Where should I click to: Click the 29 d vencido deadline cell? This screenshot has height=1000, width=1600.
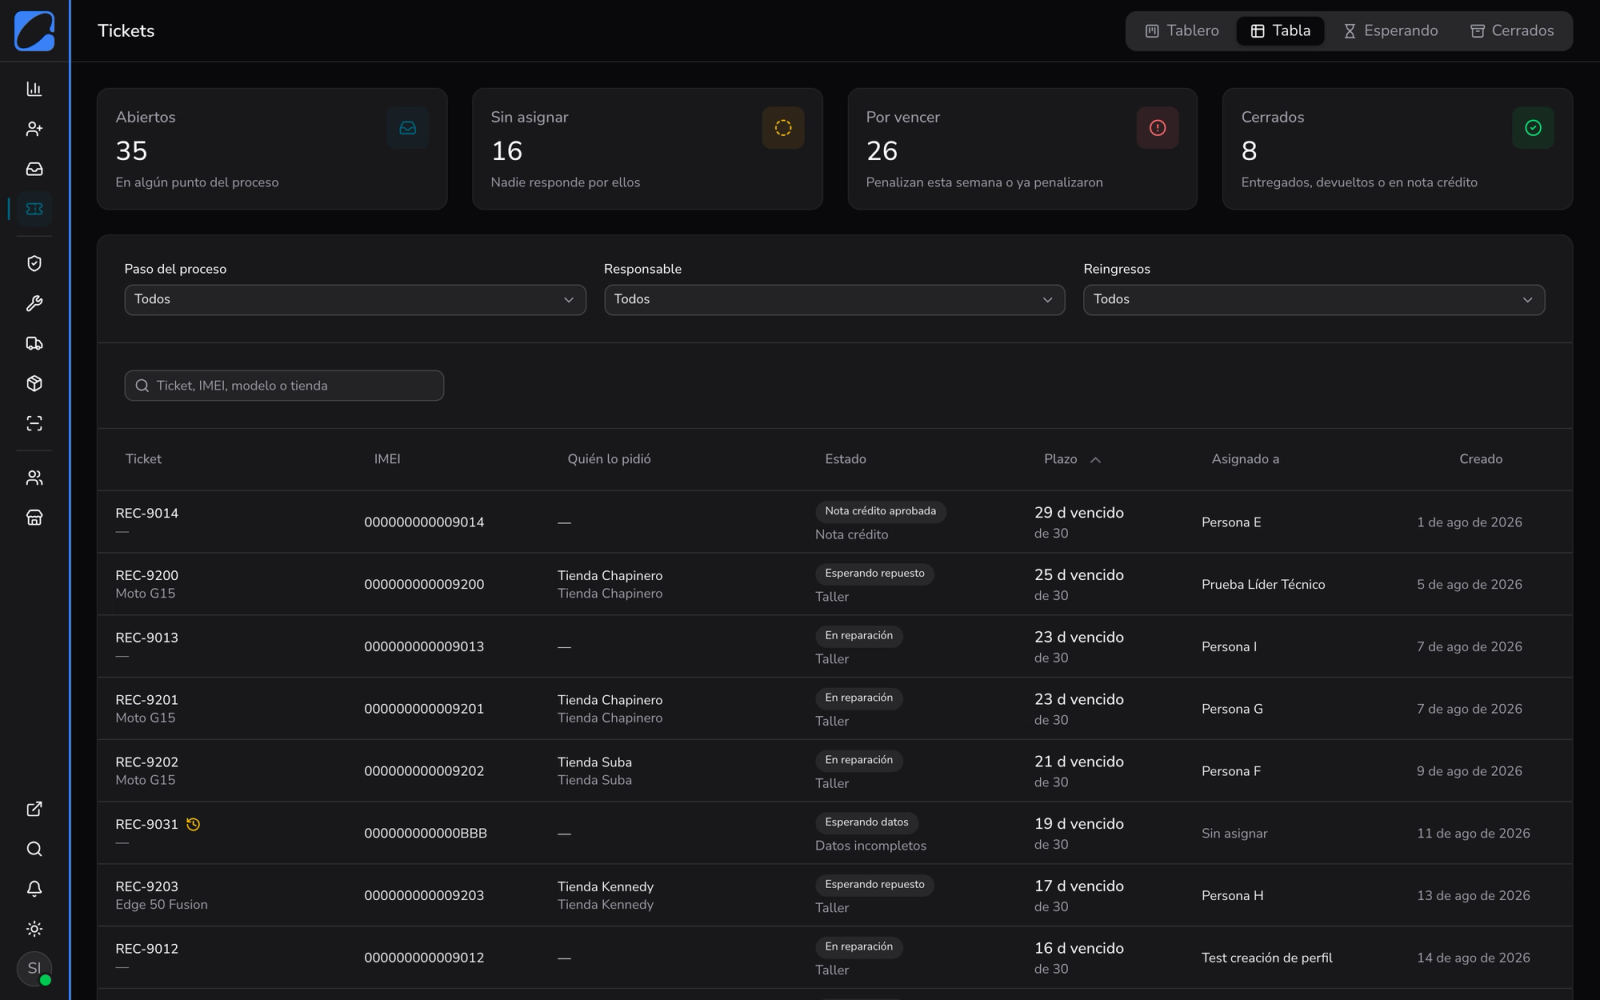pos(1079,513)
